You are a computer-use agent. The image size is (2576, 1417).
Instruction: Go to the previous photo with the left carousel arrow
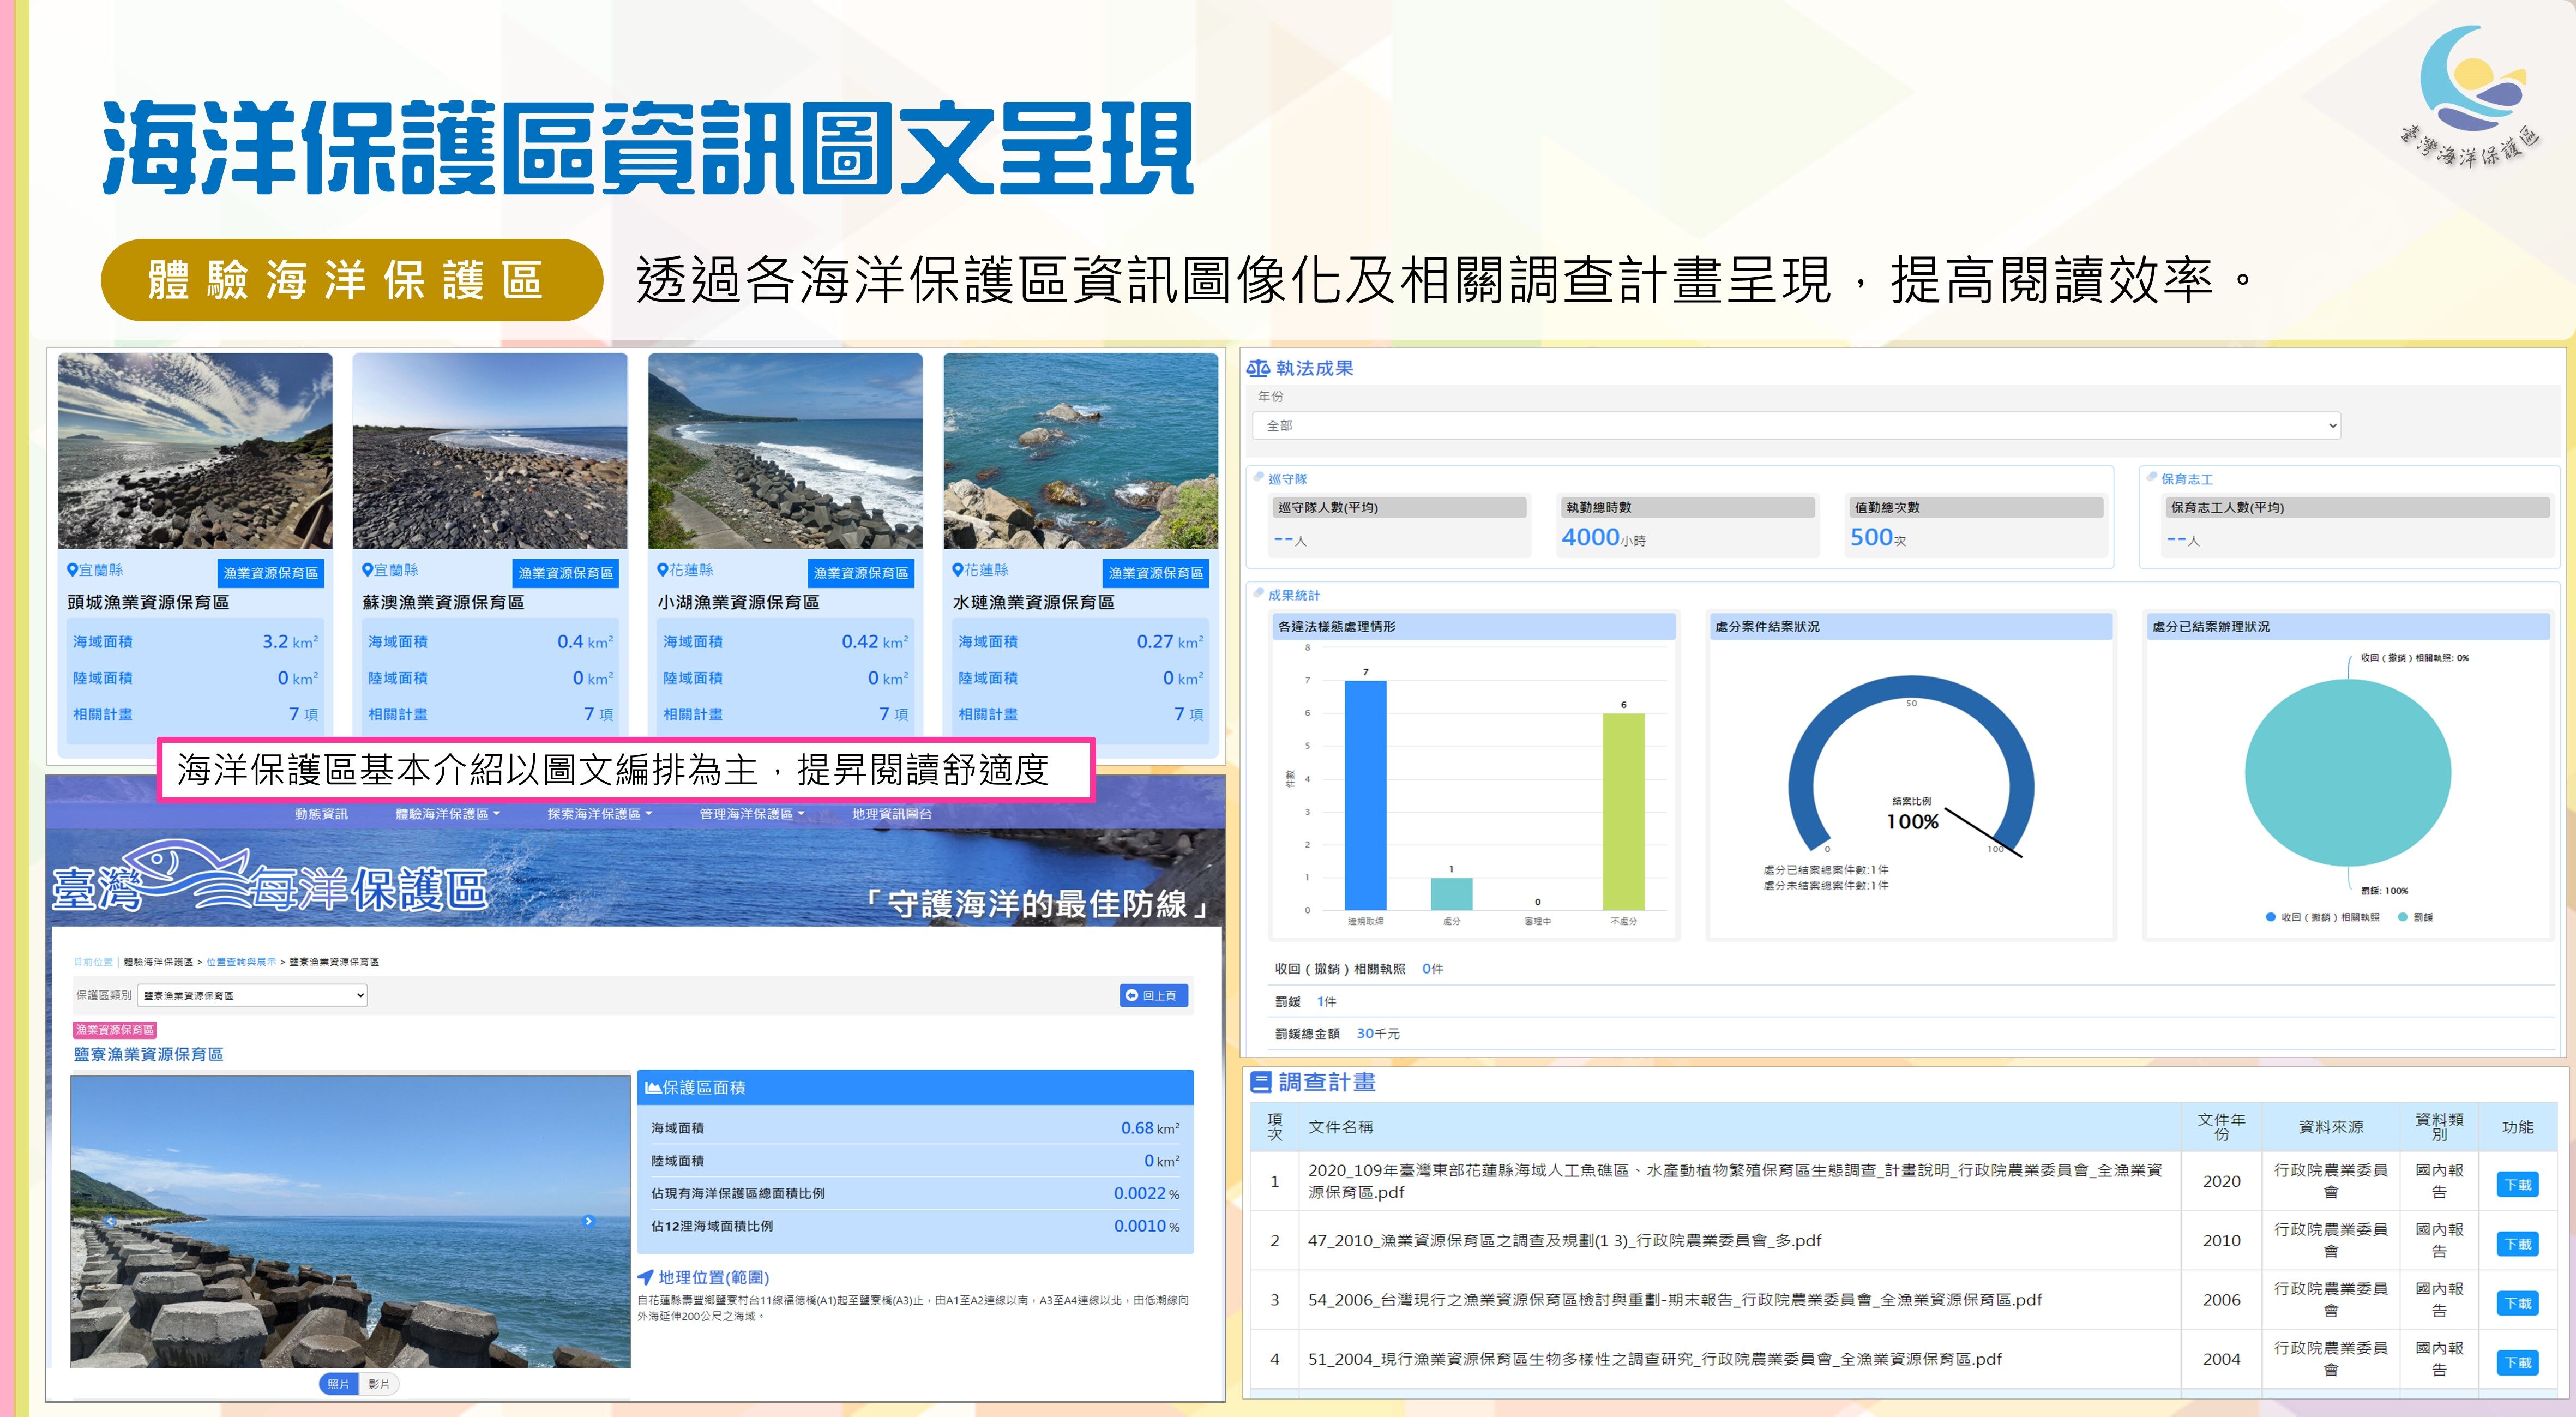(111, 1221)
